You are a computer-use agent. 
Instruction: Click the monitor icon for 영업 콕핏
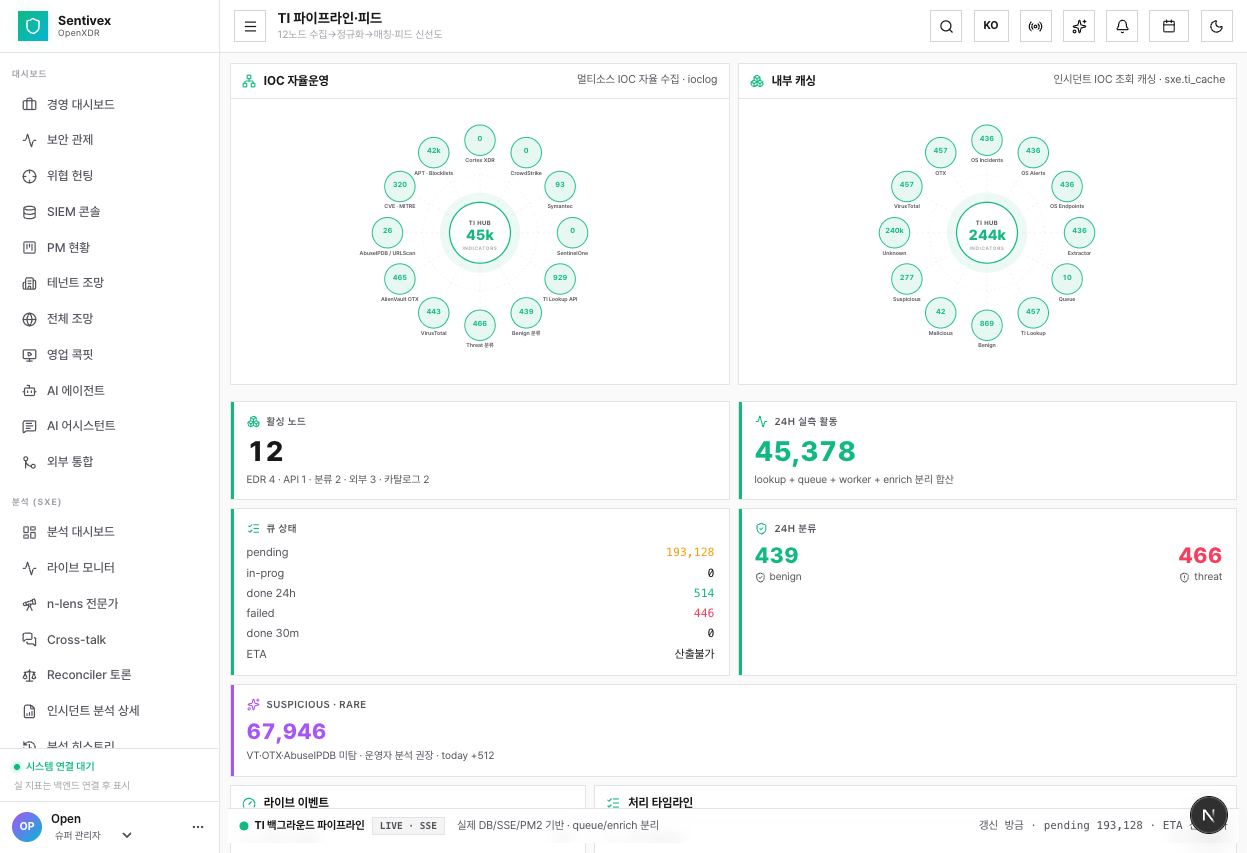(29, 355)
